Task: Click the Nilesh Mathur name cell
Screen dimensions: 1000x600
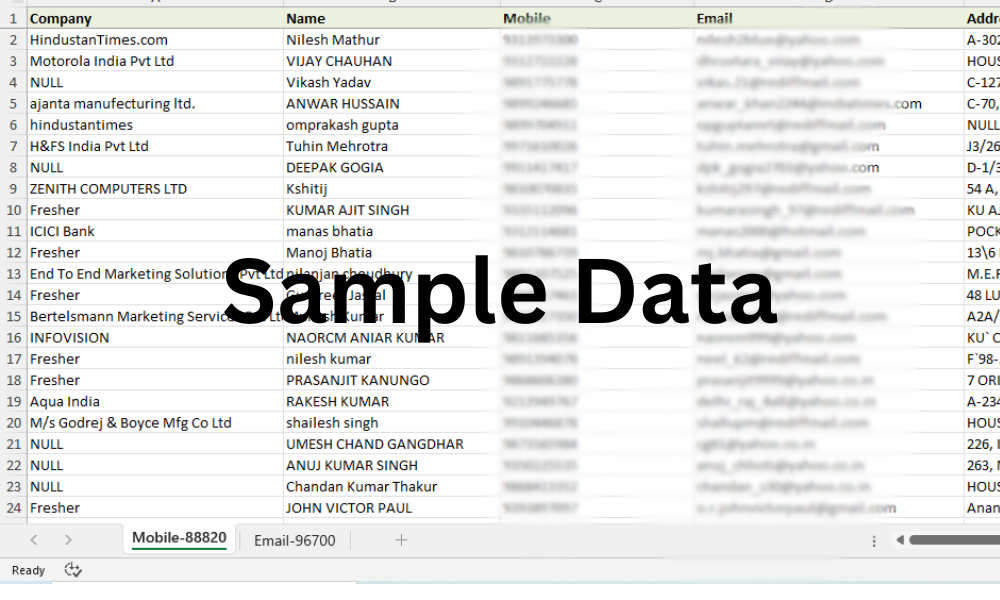Action: pos(392,40)
